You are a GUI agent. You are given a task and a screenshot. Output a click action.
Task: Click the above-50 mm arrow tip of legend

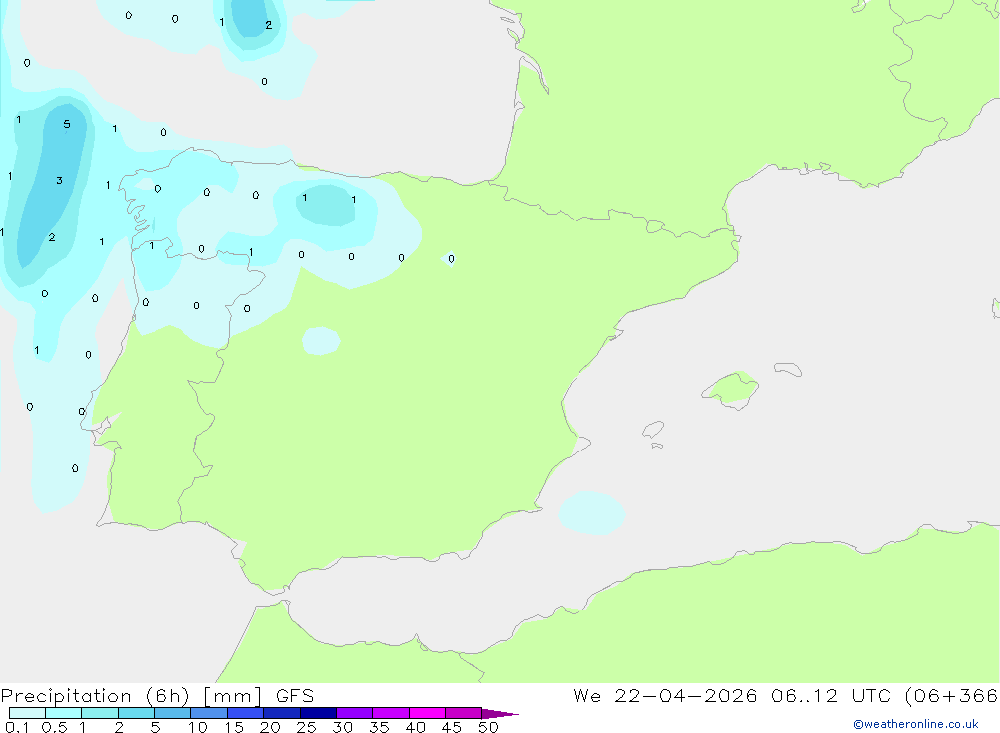(x=499, y=714)
